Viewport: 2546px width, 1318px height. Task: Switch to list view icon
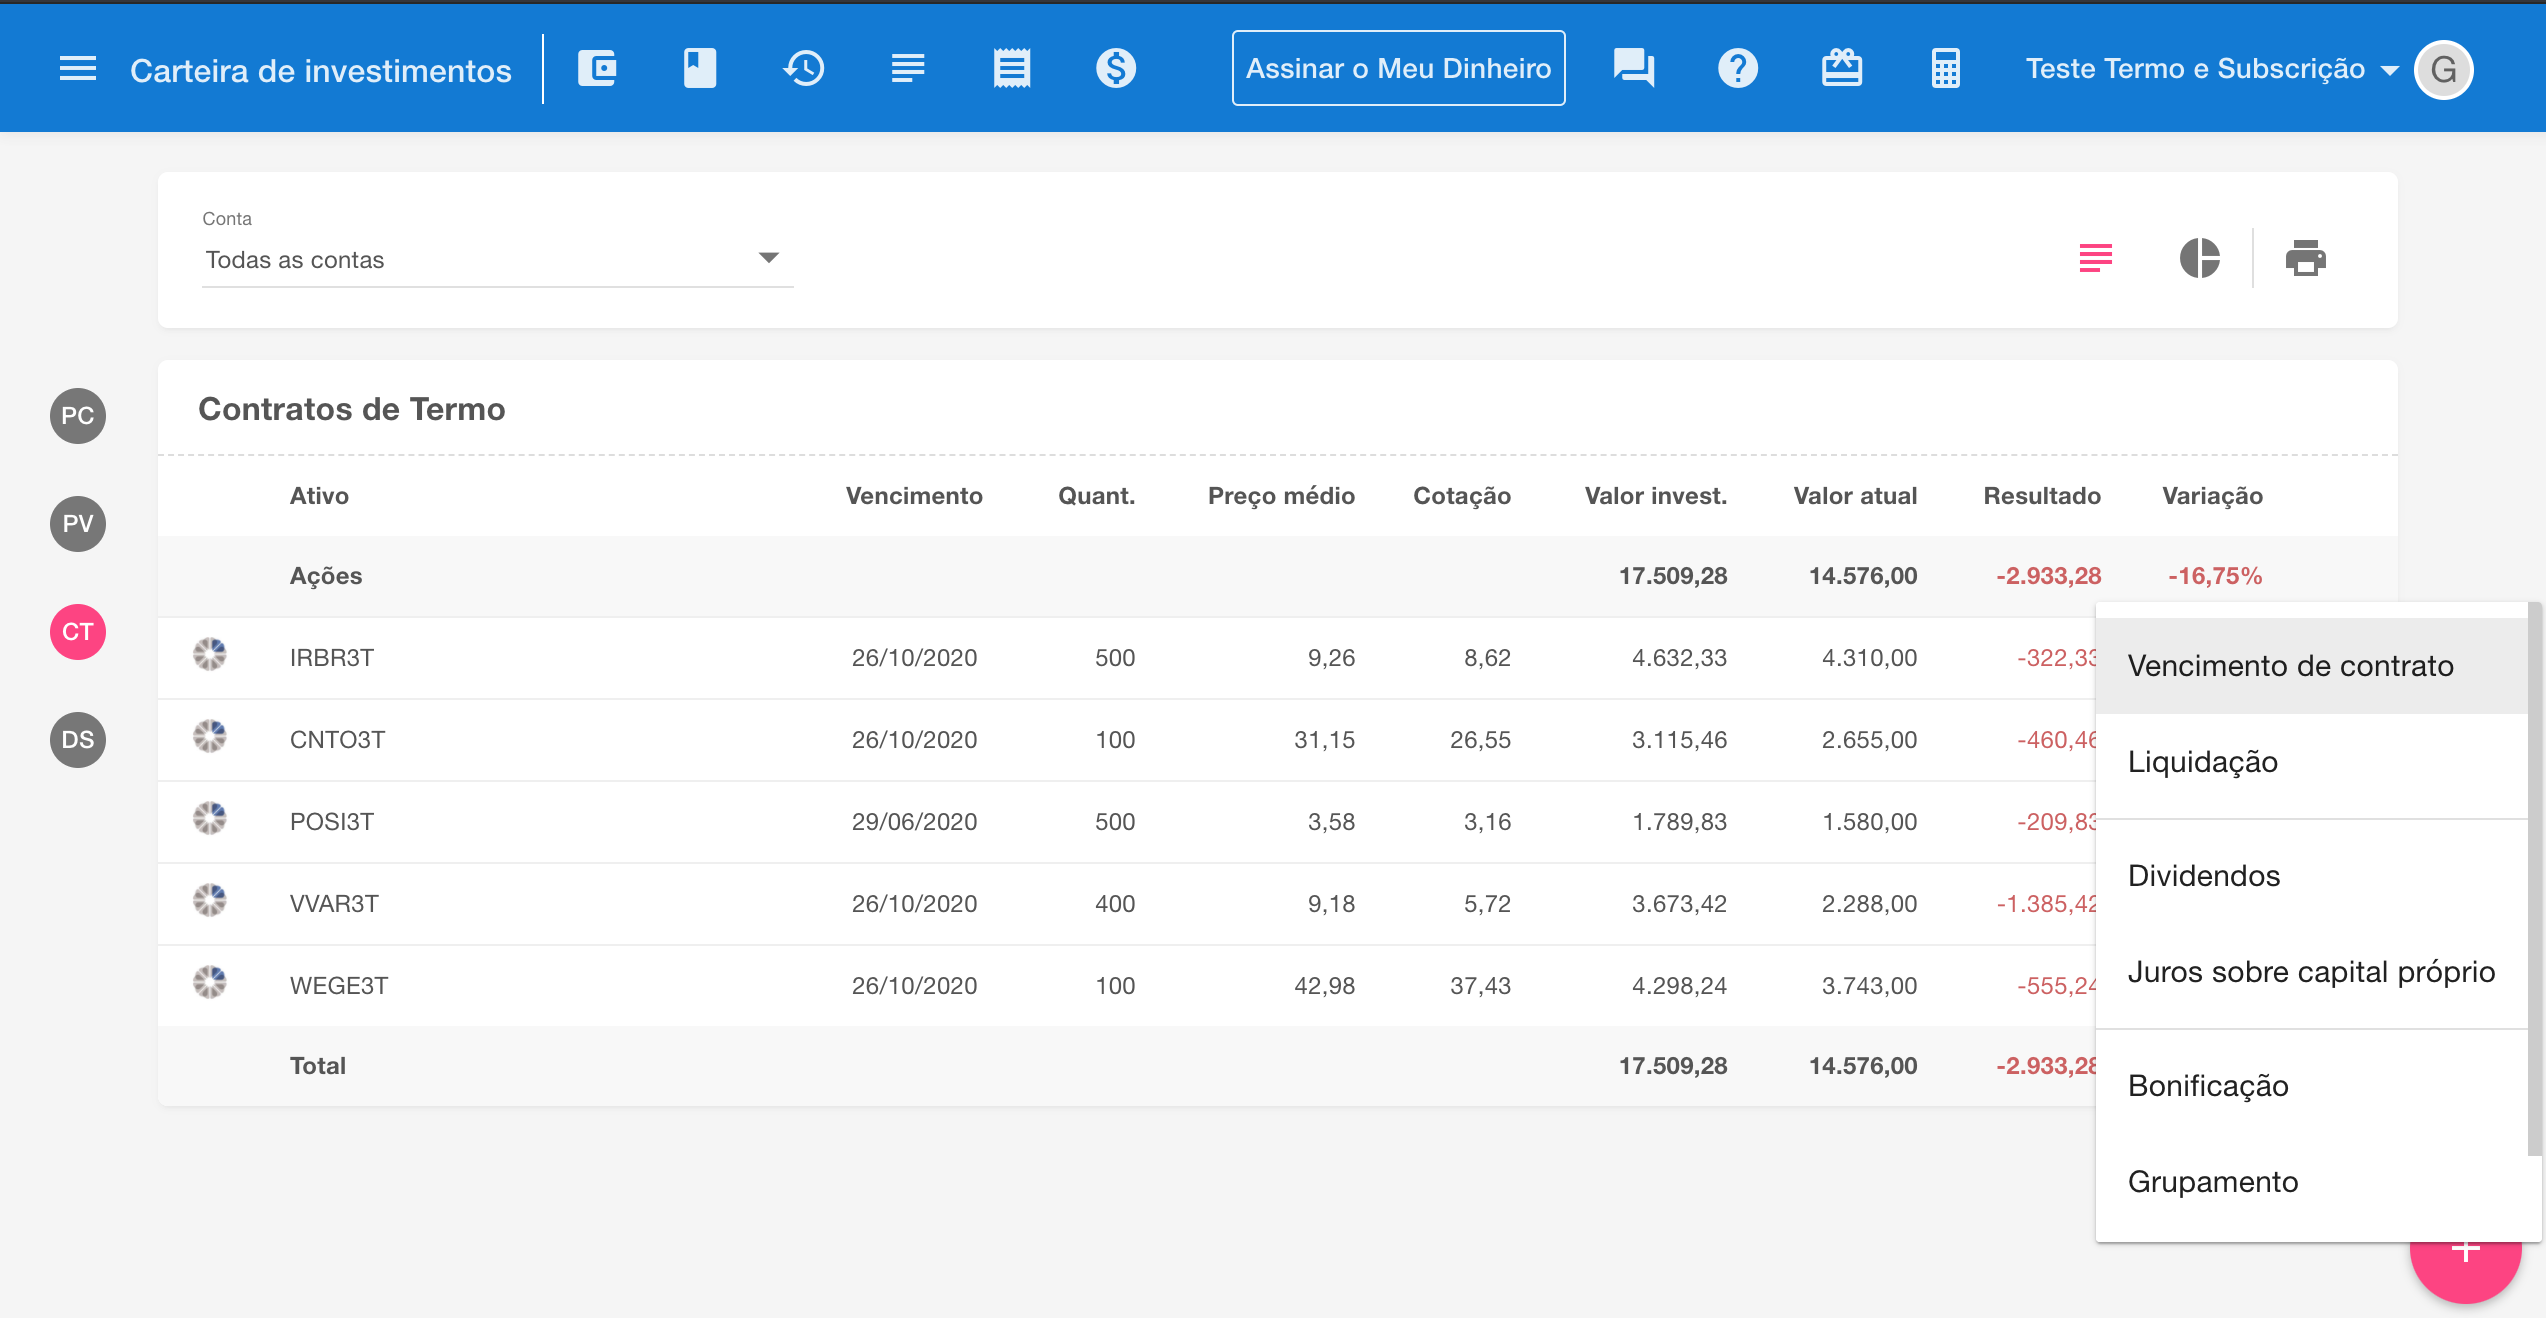[2095, 258]
